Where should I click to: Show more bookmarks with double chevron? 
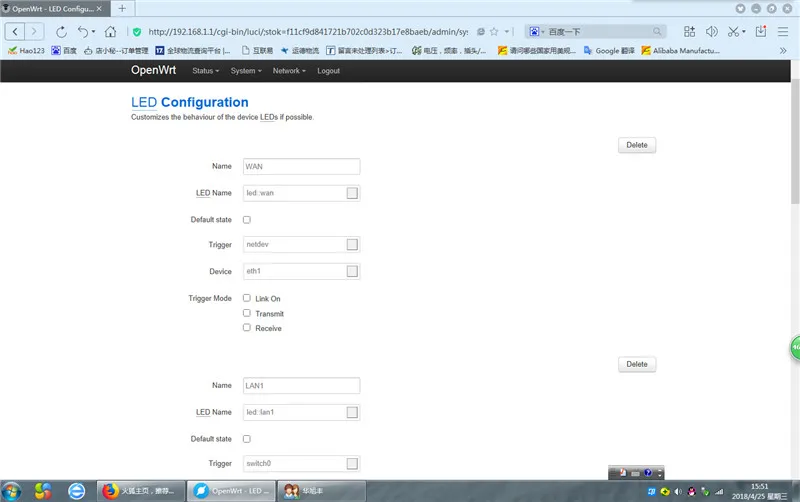[783, 51]
